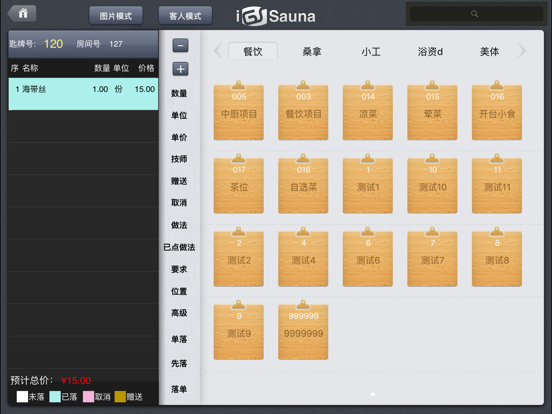Click the 技师 option

point(179,159)
